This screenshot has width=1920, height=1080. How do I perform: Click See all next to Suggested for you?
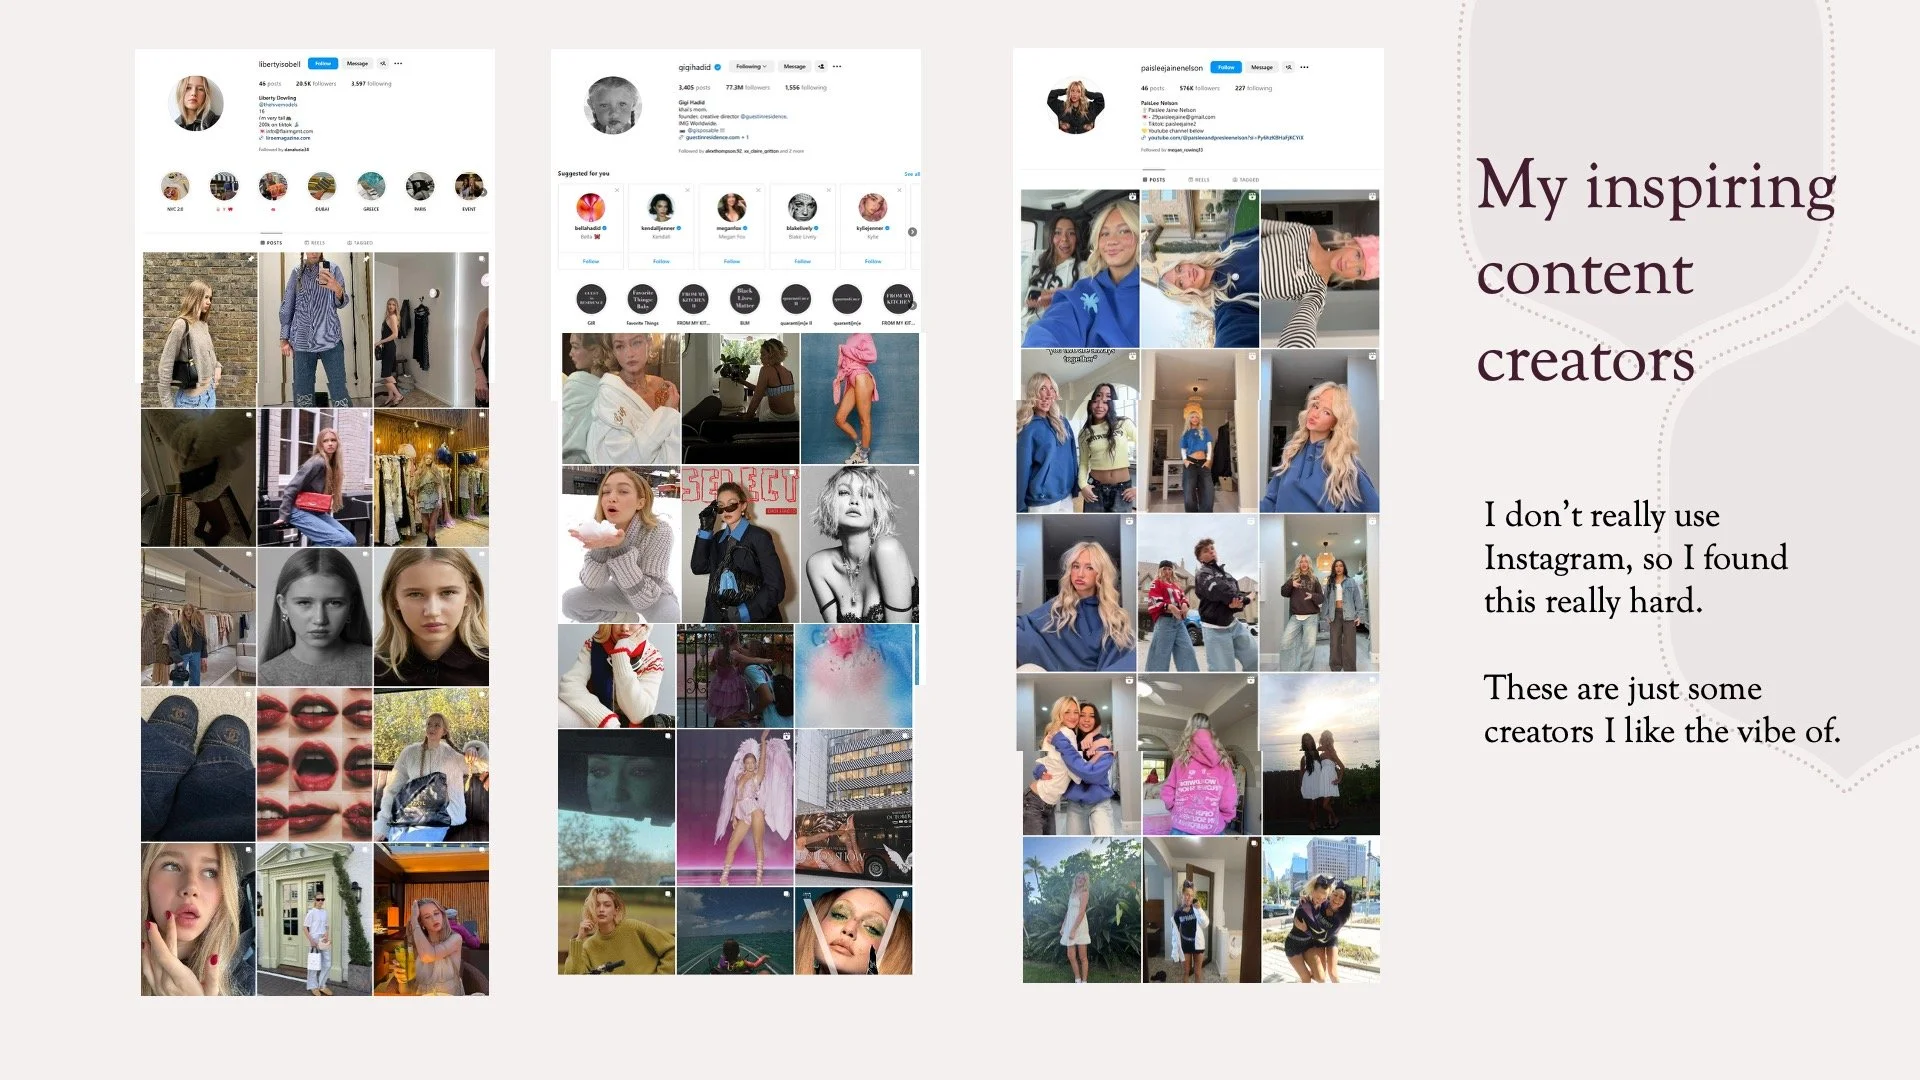(x=911, y=174)
